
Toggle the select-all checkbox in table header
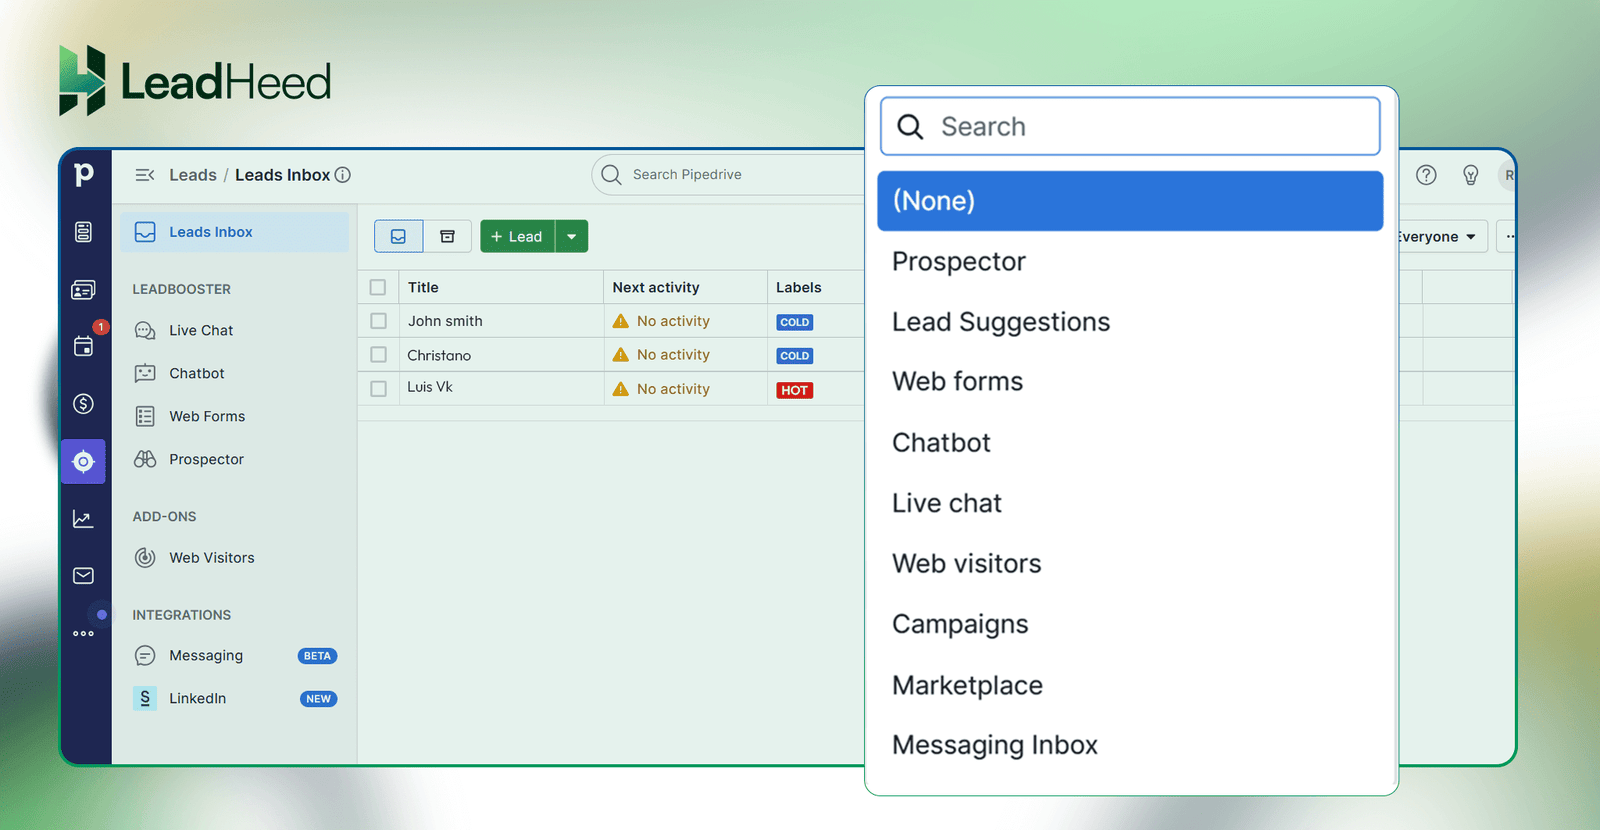378,287
